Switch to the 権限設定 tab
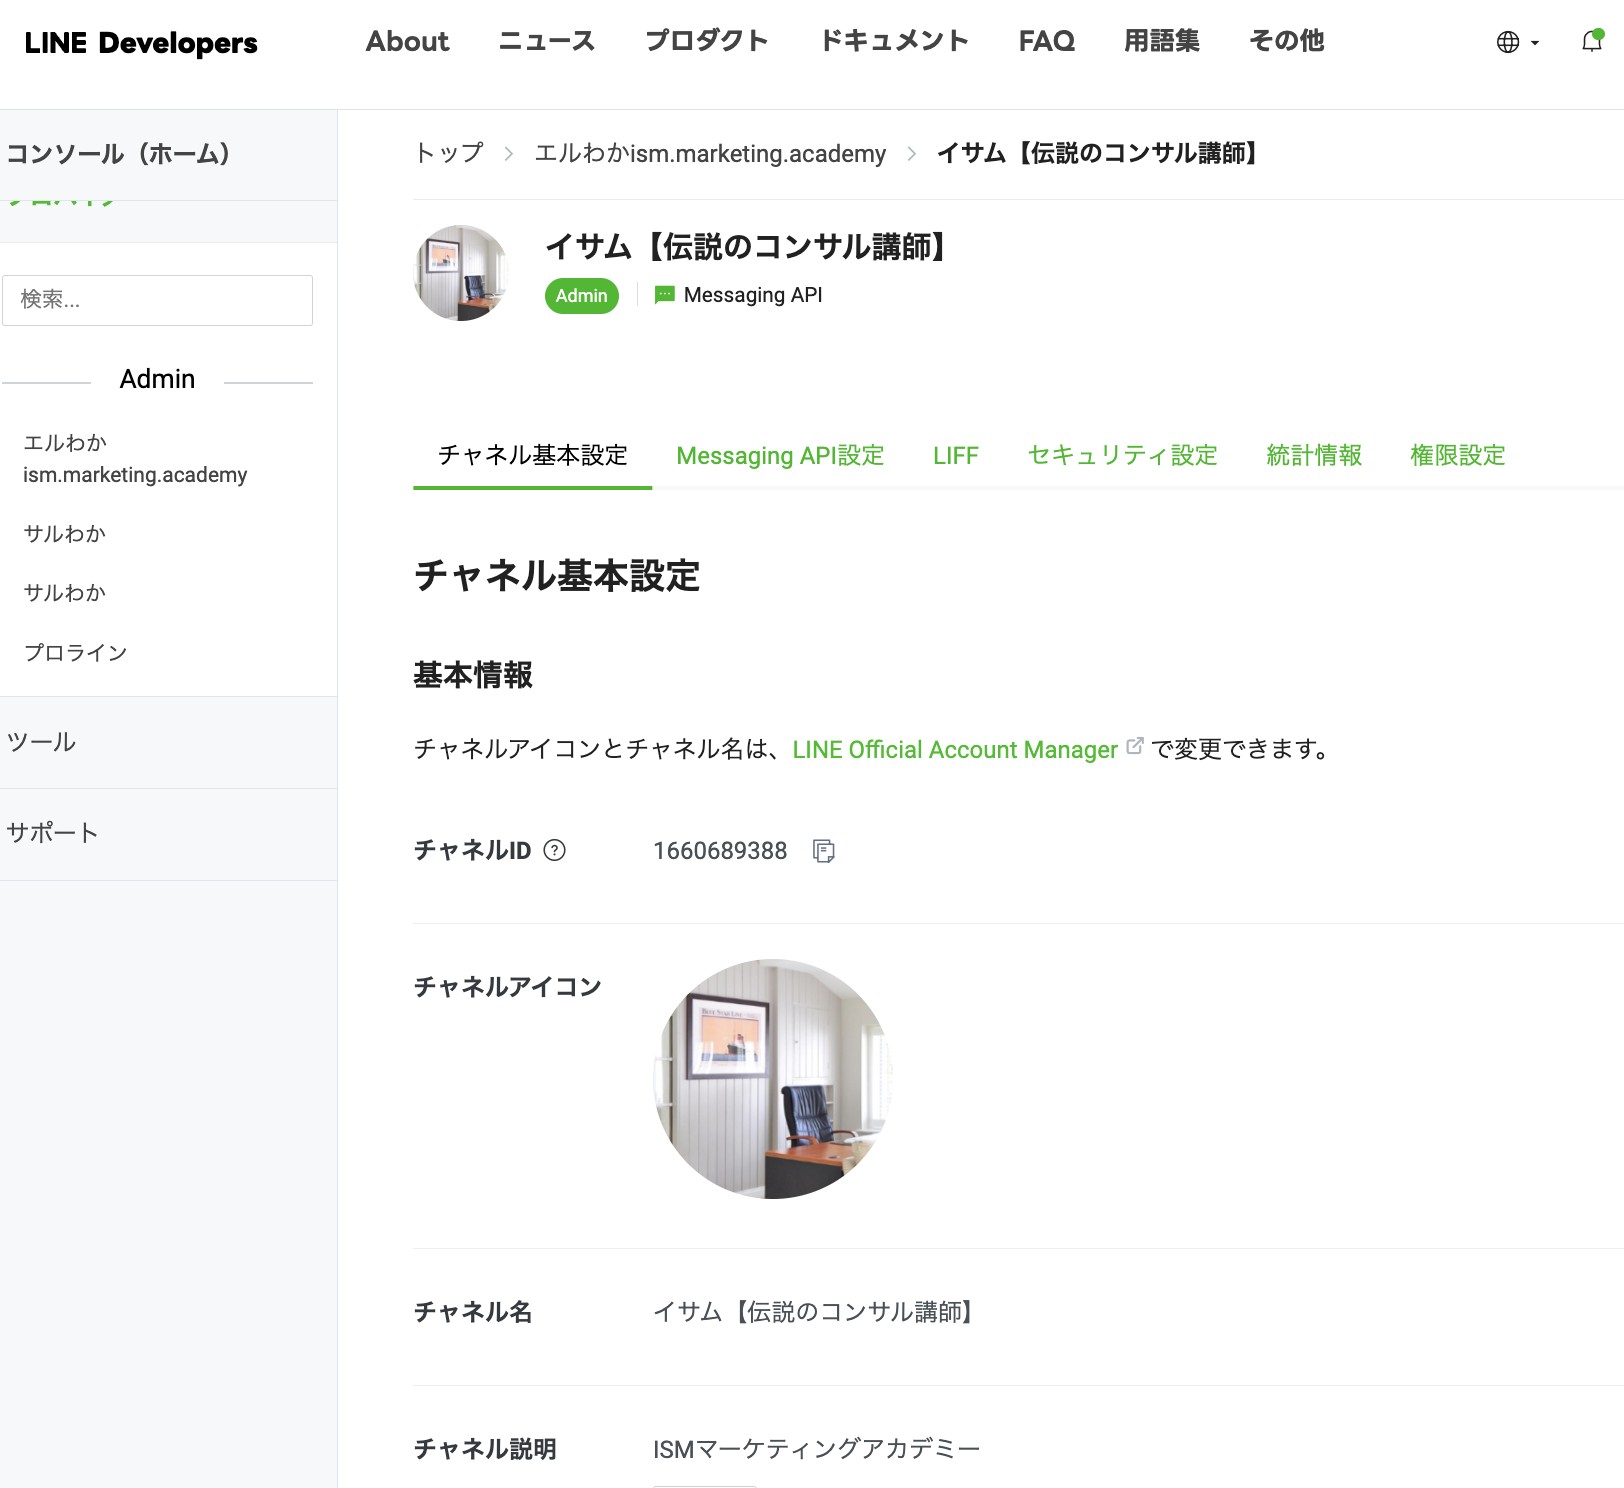 (1457, 455)
